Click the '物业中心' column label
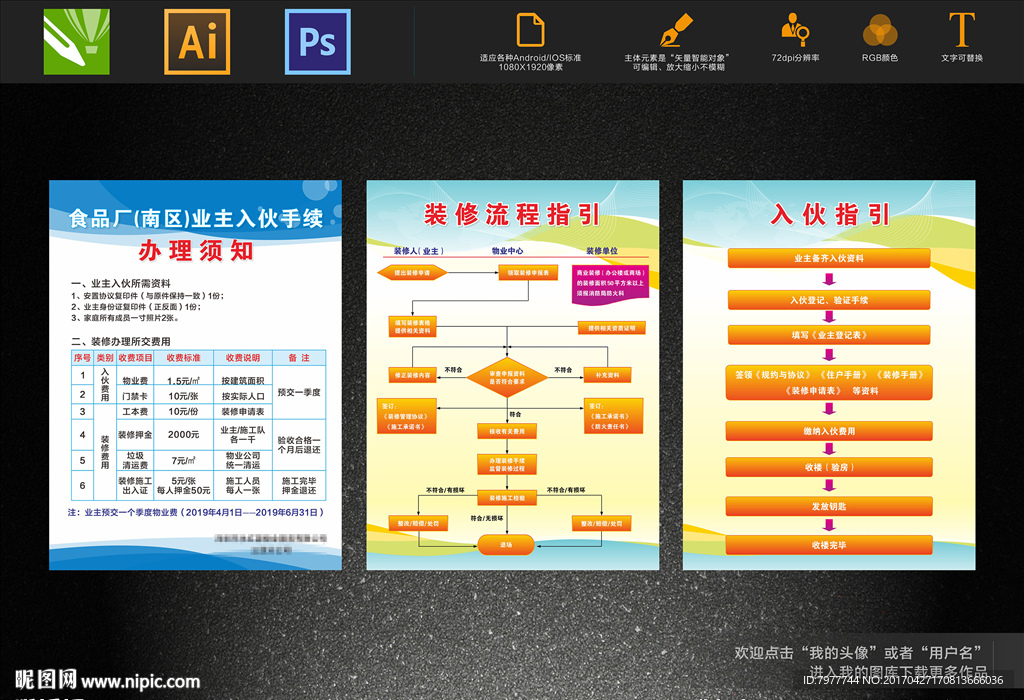The width and height of the screenshot is (1024, 700). (x=507, y=251)
